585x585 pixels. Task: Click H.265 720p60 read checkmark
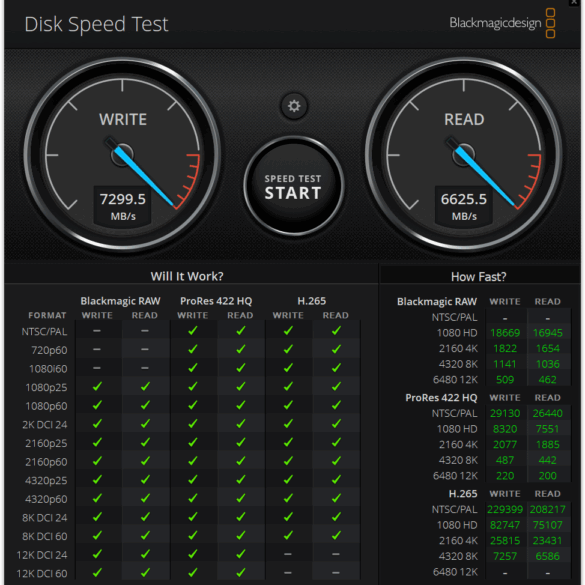pyautogui.click(x=336, y=349)
